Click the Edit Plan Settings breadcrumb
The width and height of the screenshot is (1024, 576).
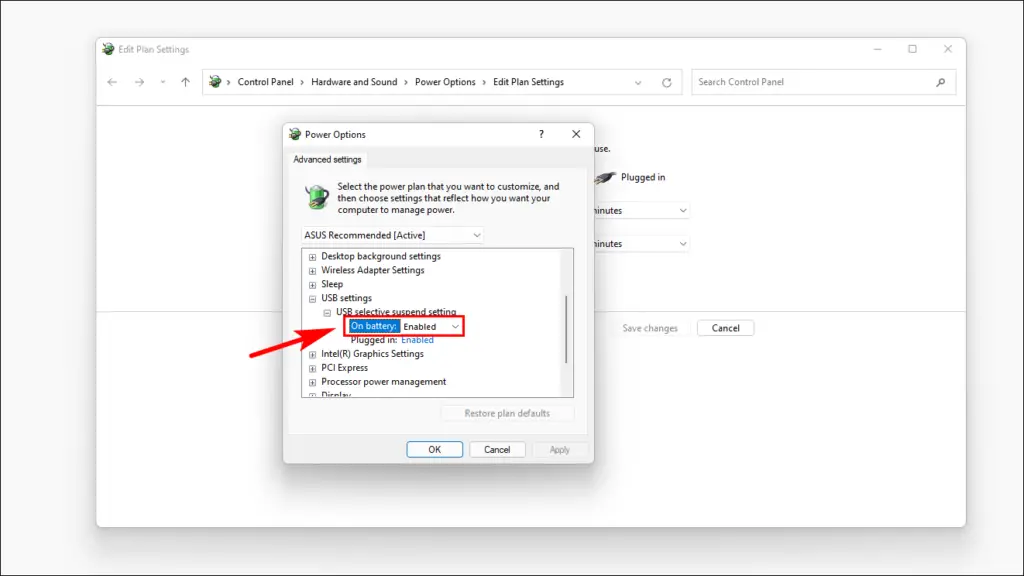528,82
